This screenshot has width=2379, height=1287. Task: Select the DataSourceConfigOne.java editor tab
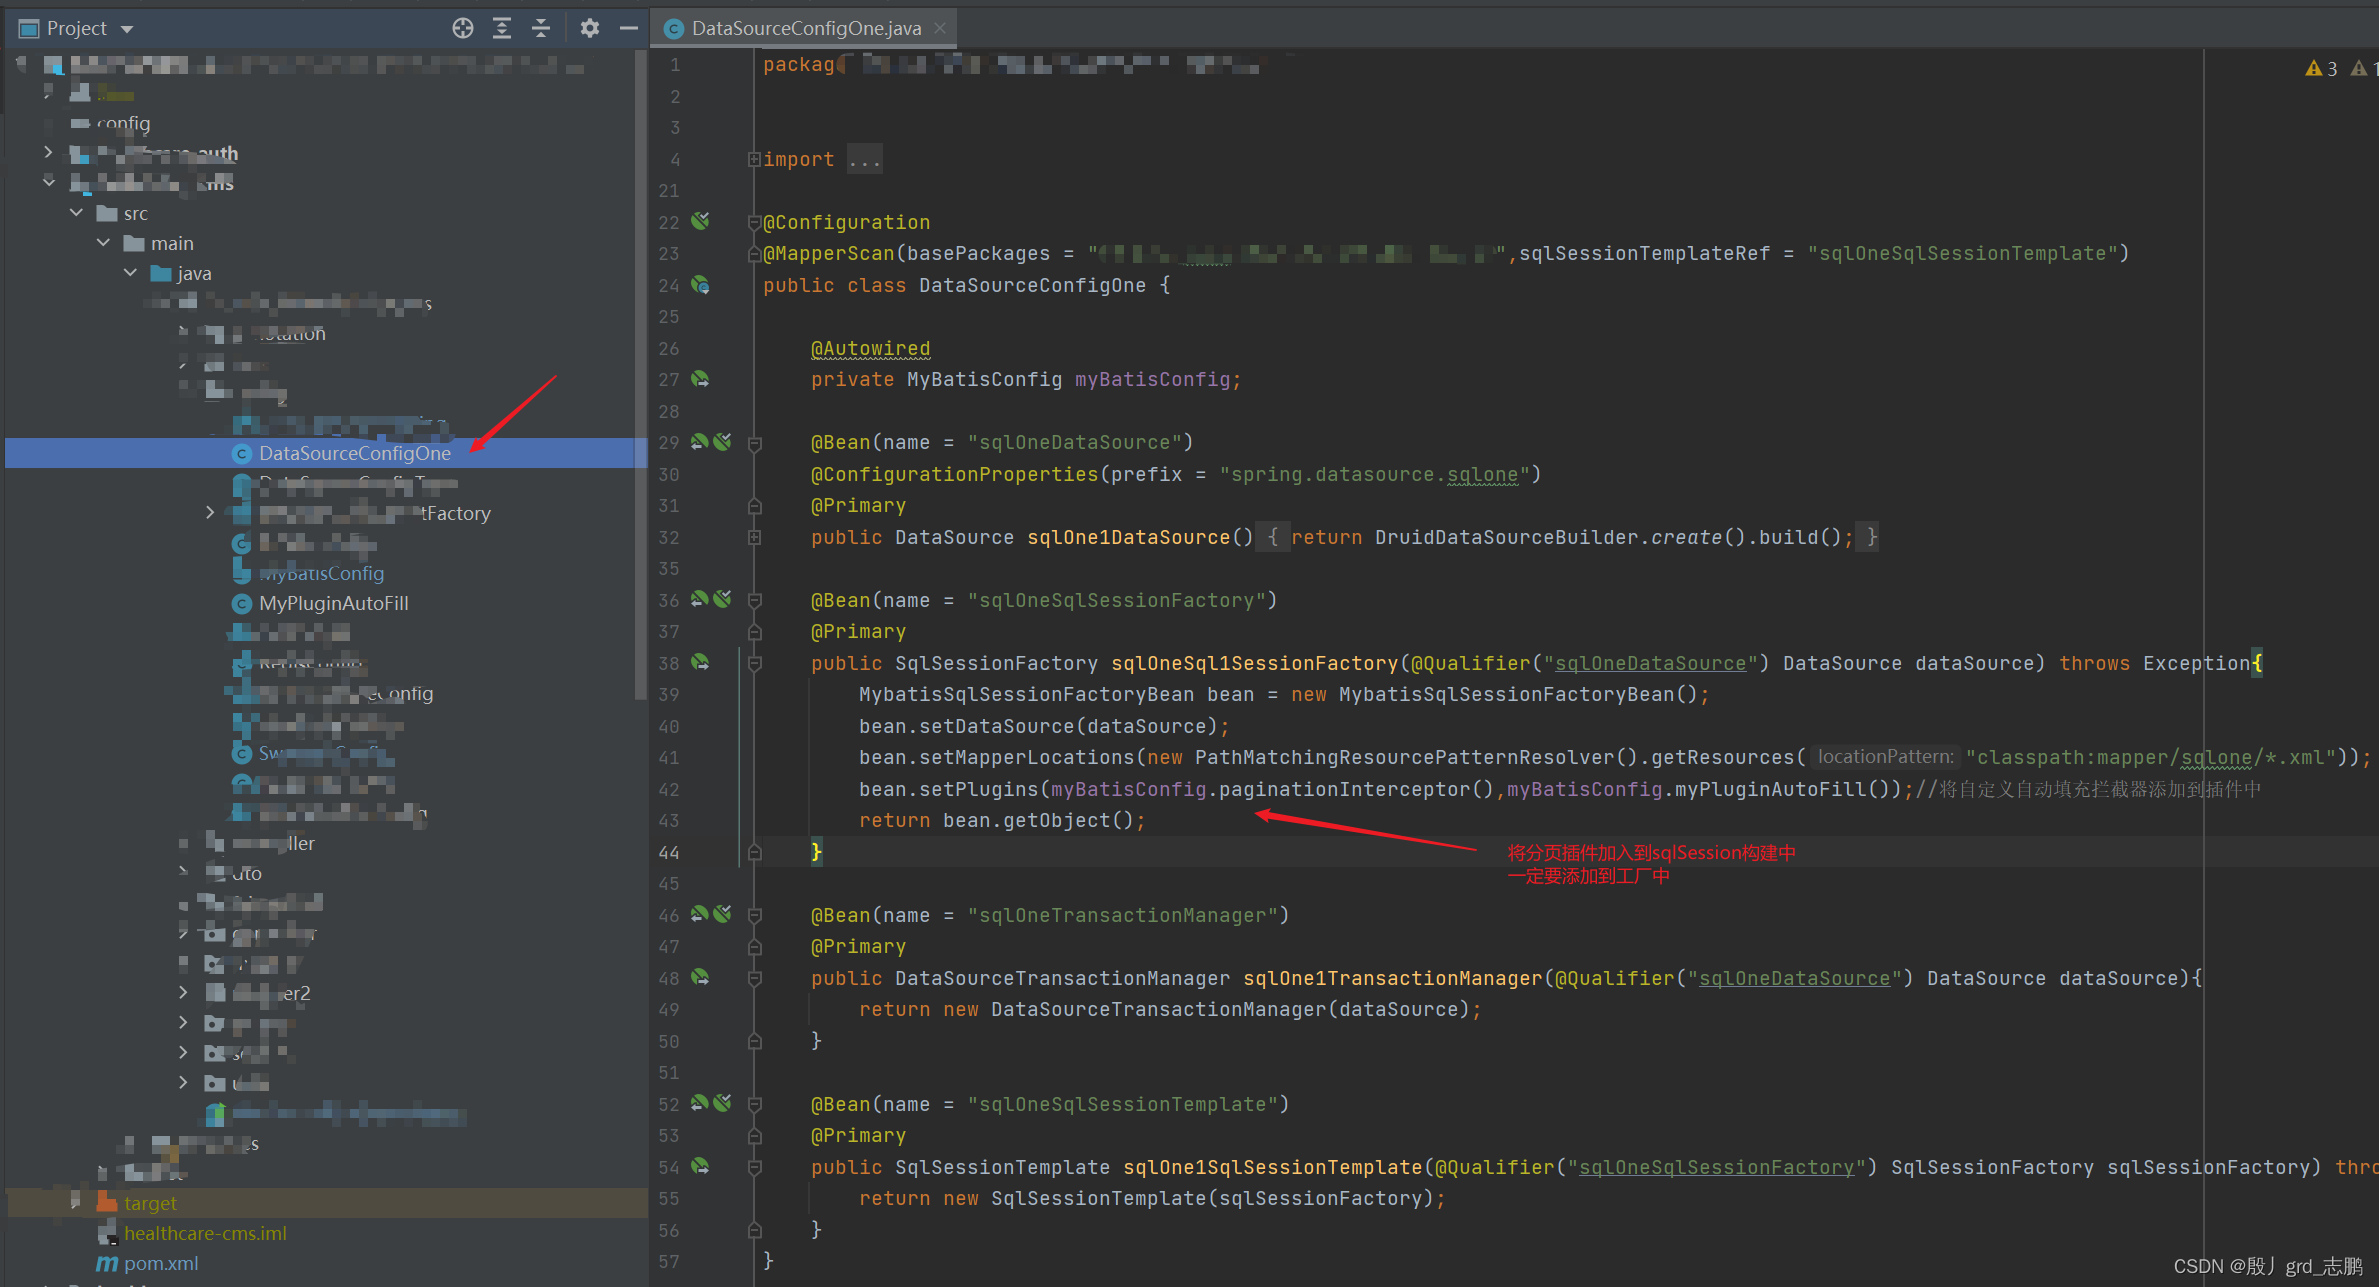(806, 28)
